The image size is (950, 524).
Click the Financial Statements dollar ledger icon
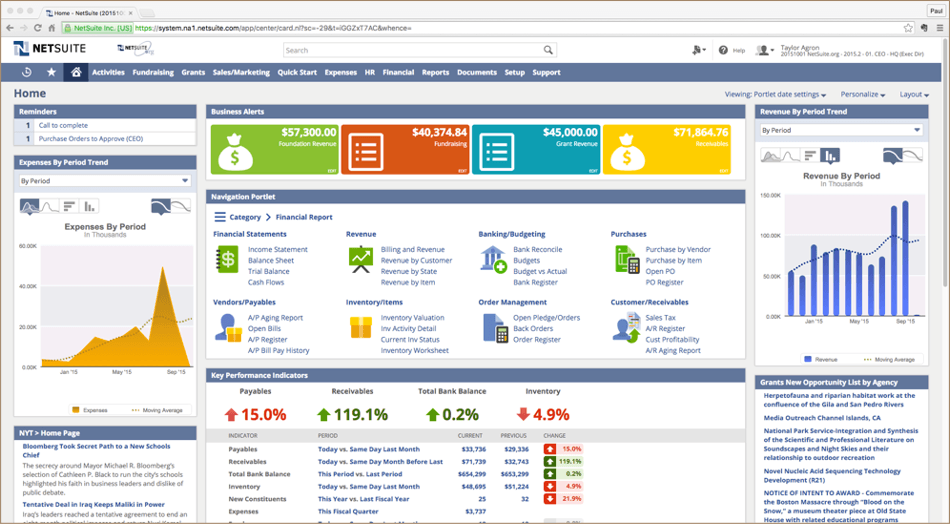click(x=227, y=259)
